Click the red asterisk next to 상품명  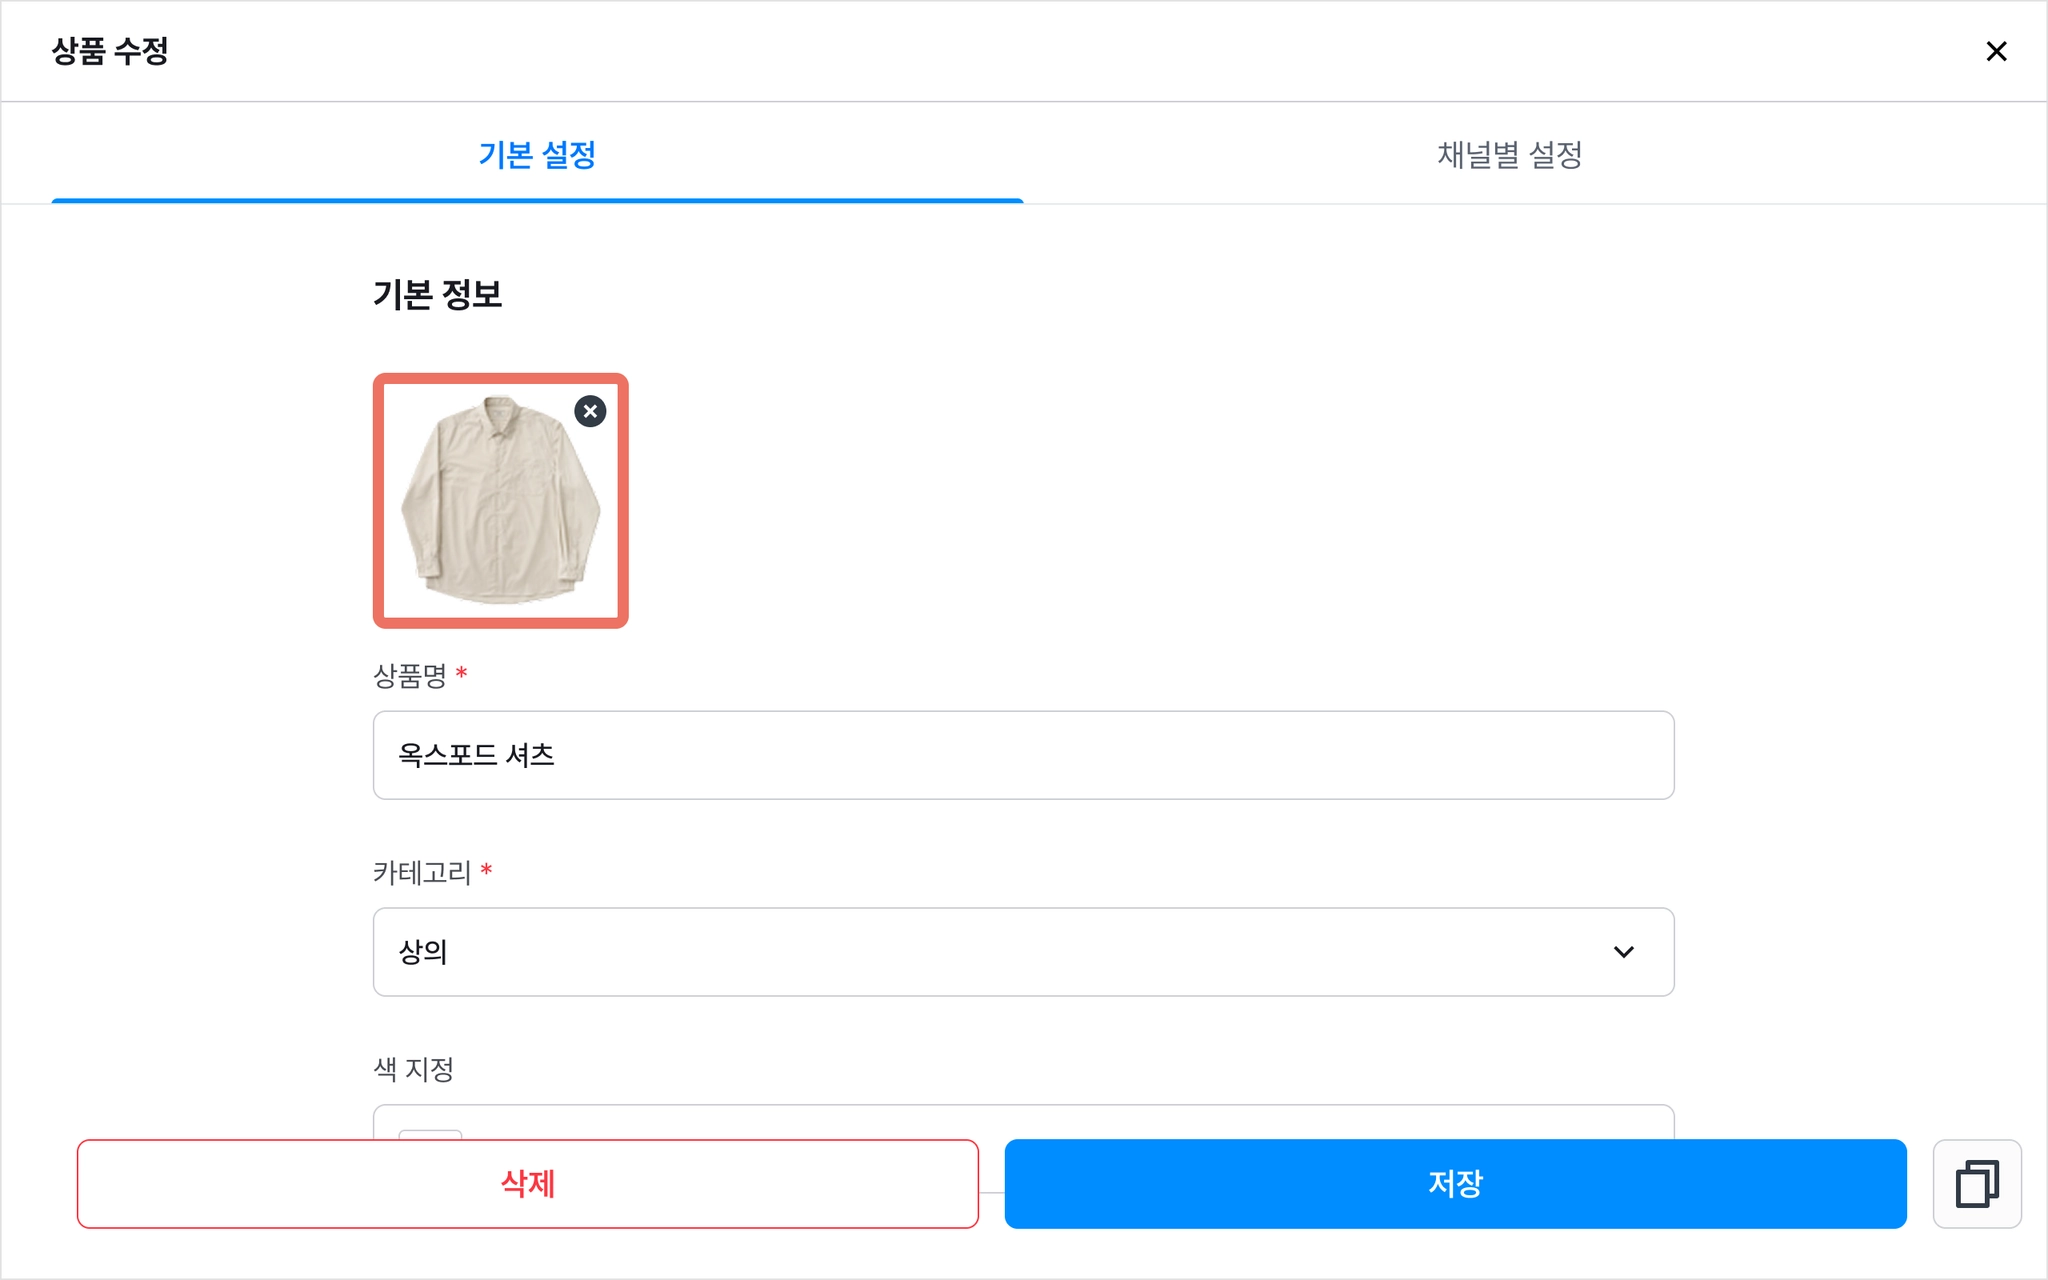coord(461,673)
